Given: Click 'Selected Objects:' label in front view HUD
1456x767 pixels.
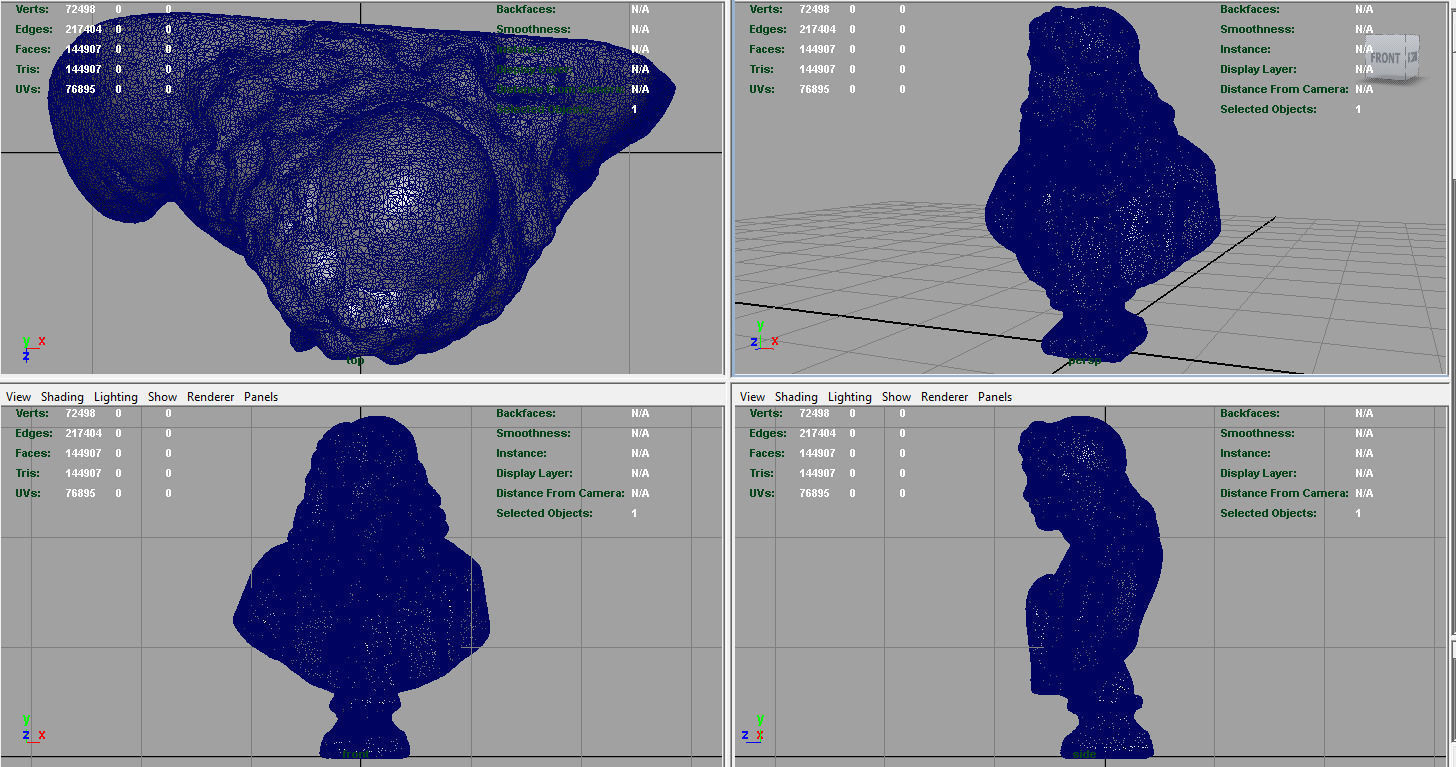Looking at the screenshot, I should click(544, 513).
